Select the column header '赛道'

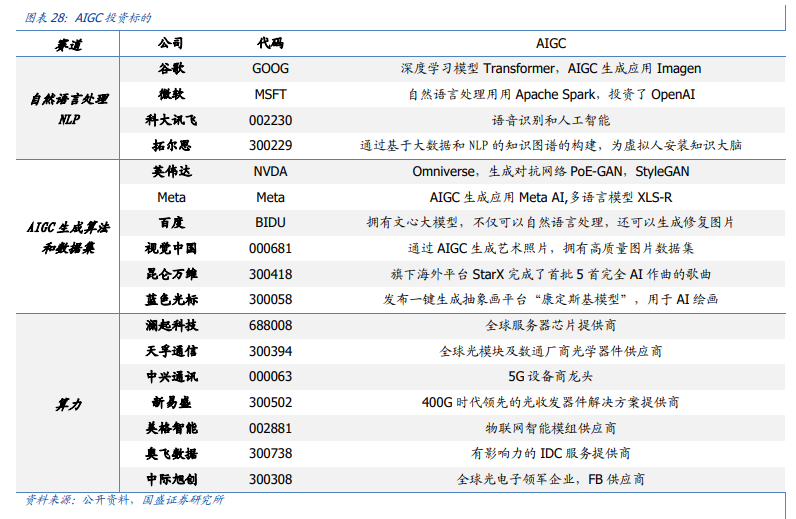click(69, 45)
